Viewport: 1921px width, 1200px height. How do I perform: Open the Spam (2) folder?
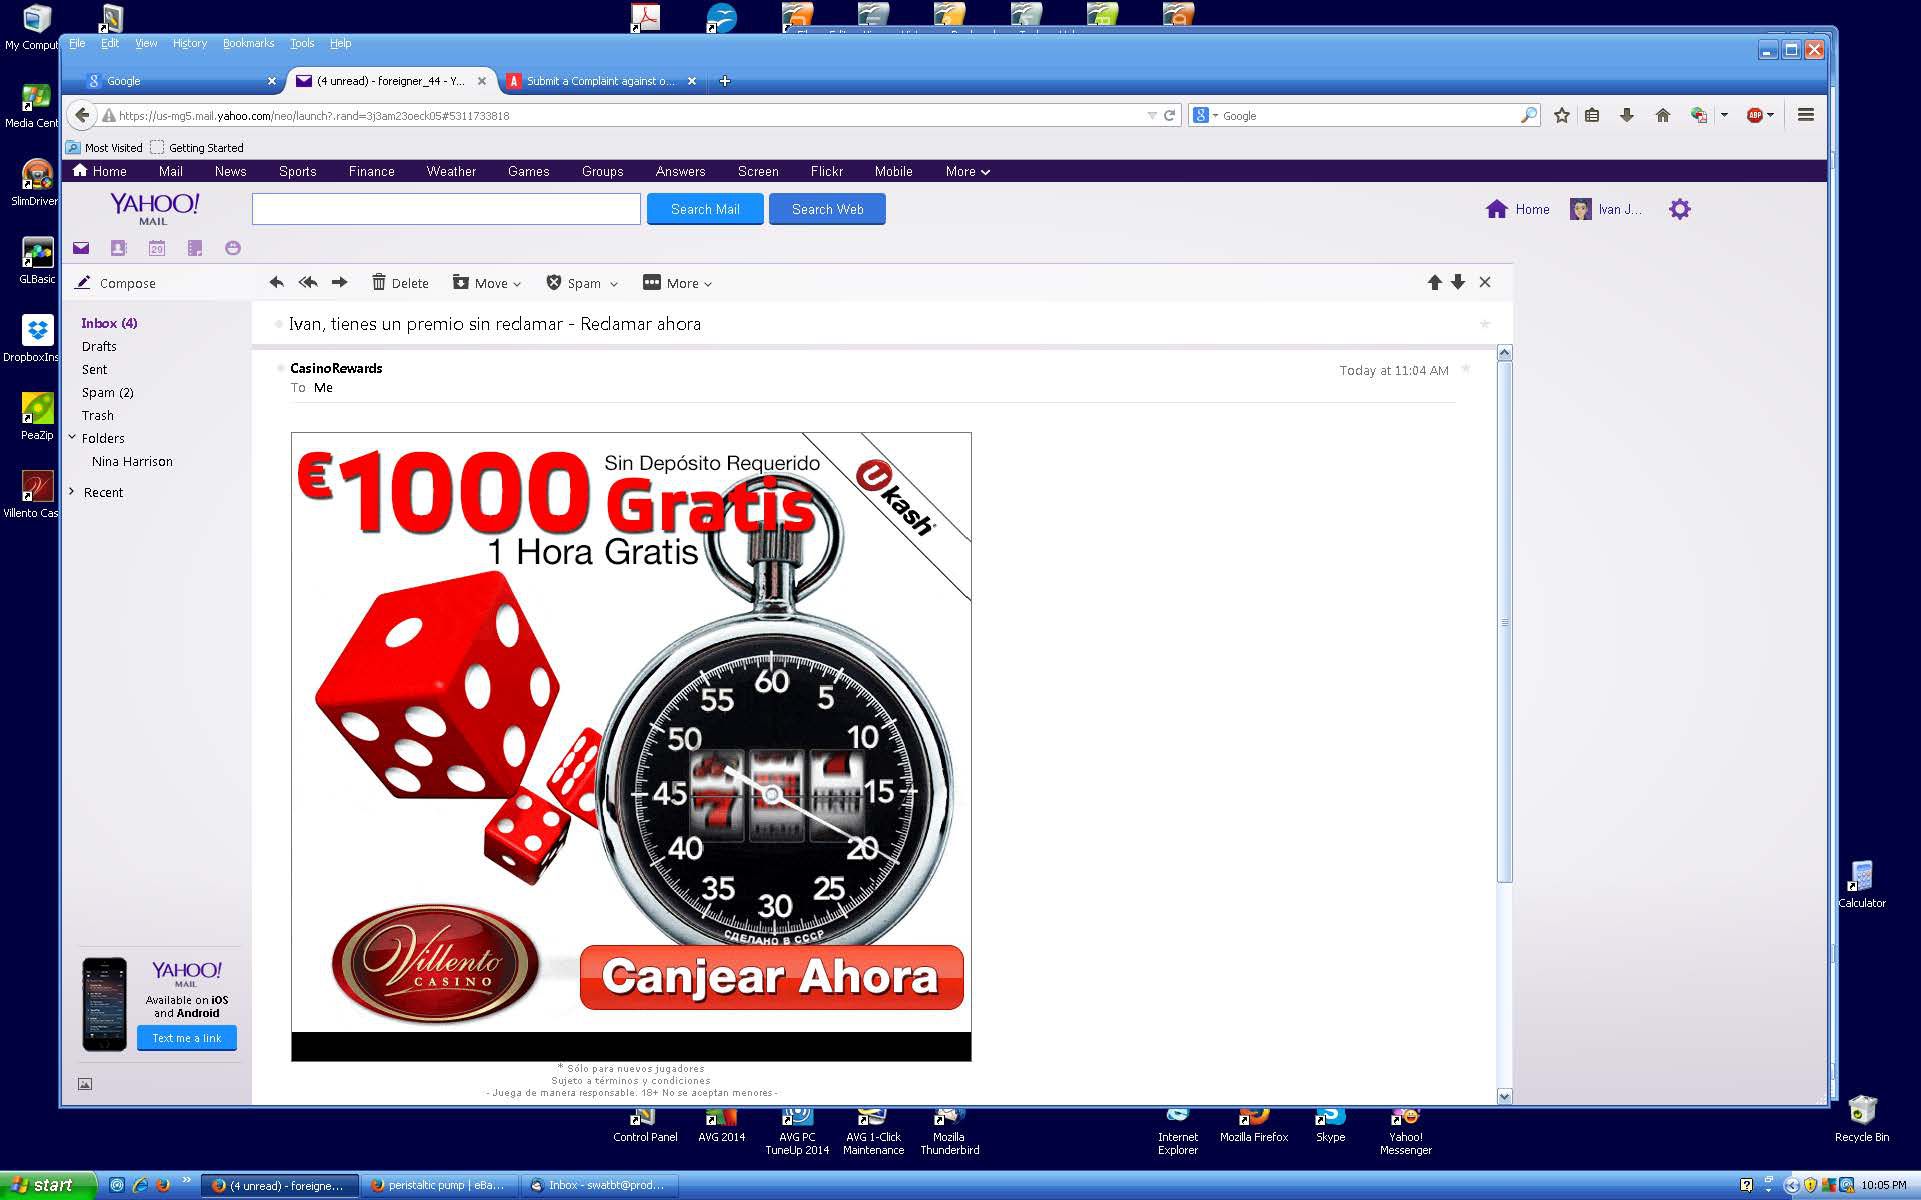click(107, 392)
